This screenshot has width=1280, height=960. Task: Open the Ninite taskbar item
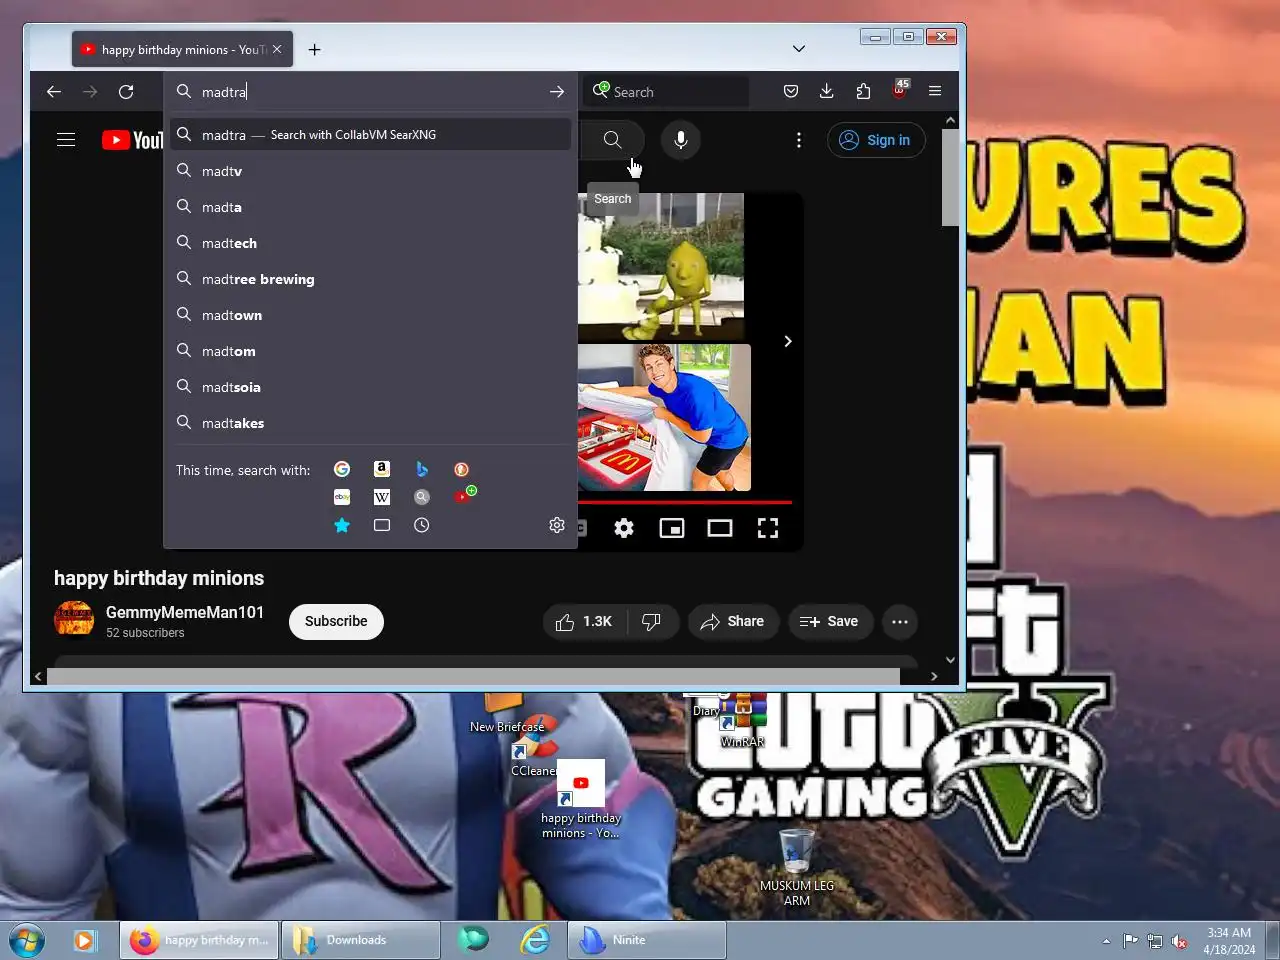(x=647, y=940)
